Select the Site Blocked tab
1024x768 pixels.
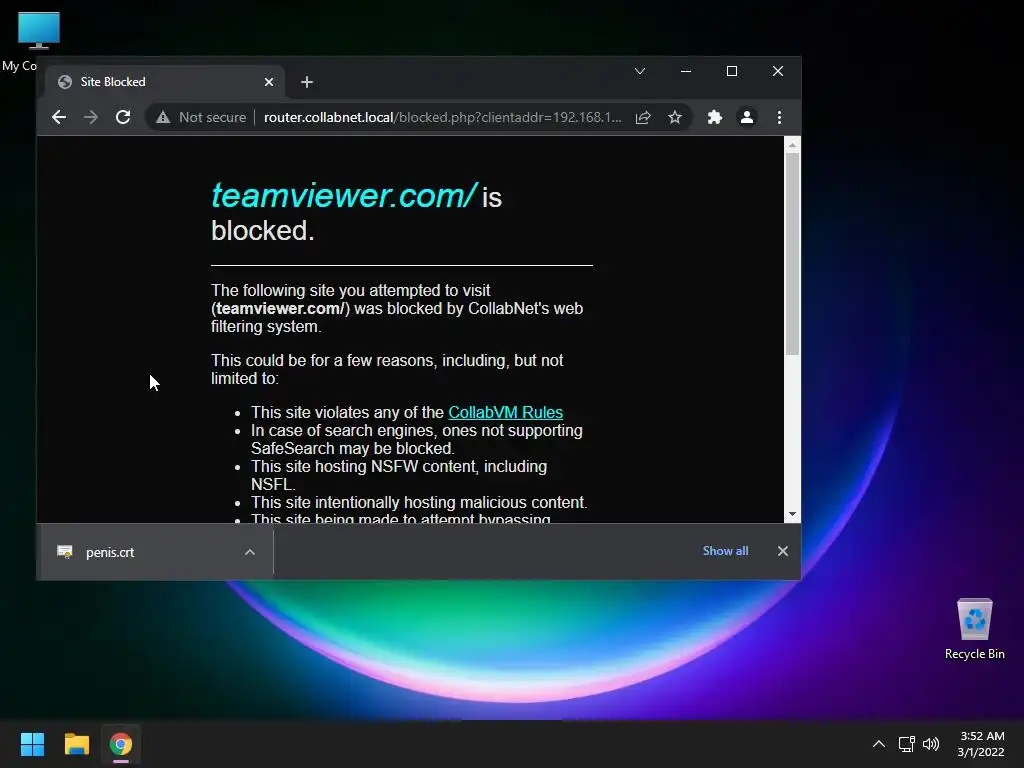pos(165,82)
